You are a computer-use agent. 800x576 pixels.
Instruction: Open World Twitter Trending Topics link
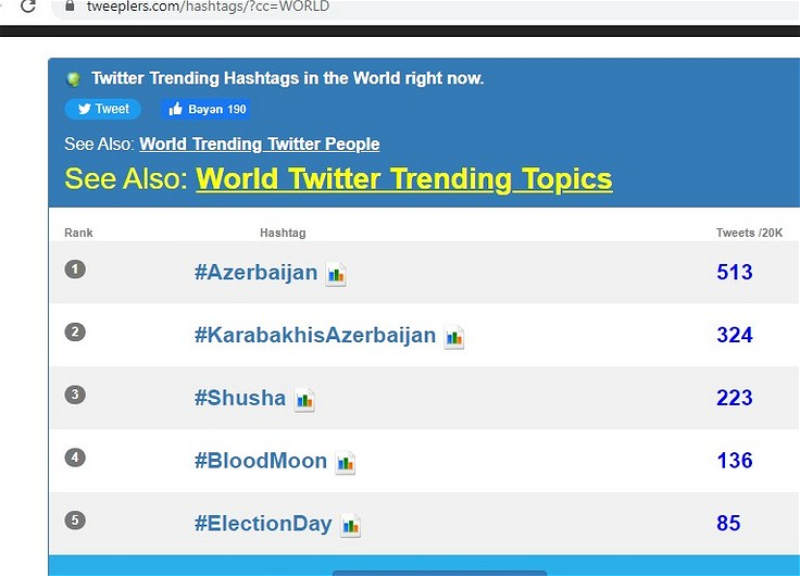coord(404,180)
